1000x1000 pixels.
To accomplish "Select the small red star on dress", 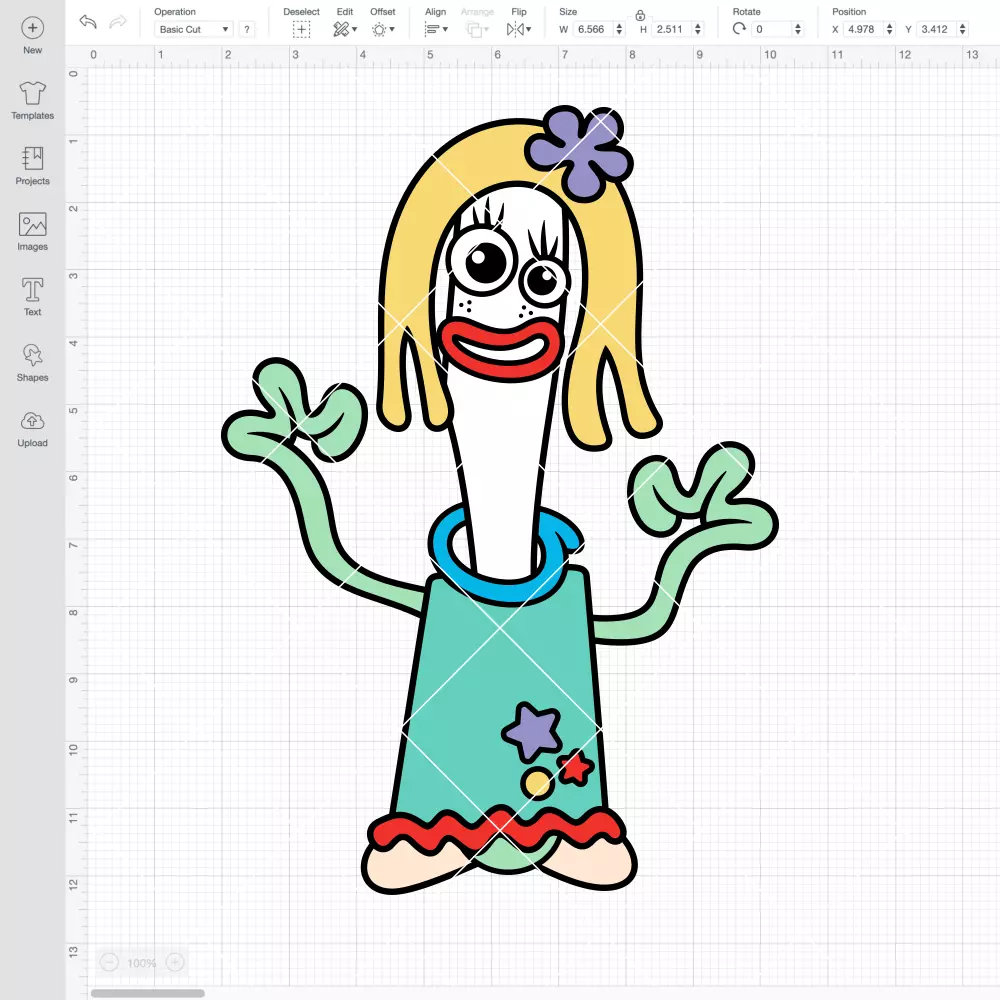I will click(575, 767).
